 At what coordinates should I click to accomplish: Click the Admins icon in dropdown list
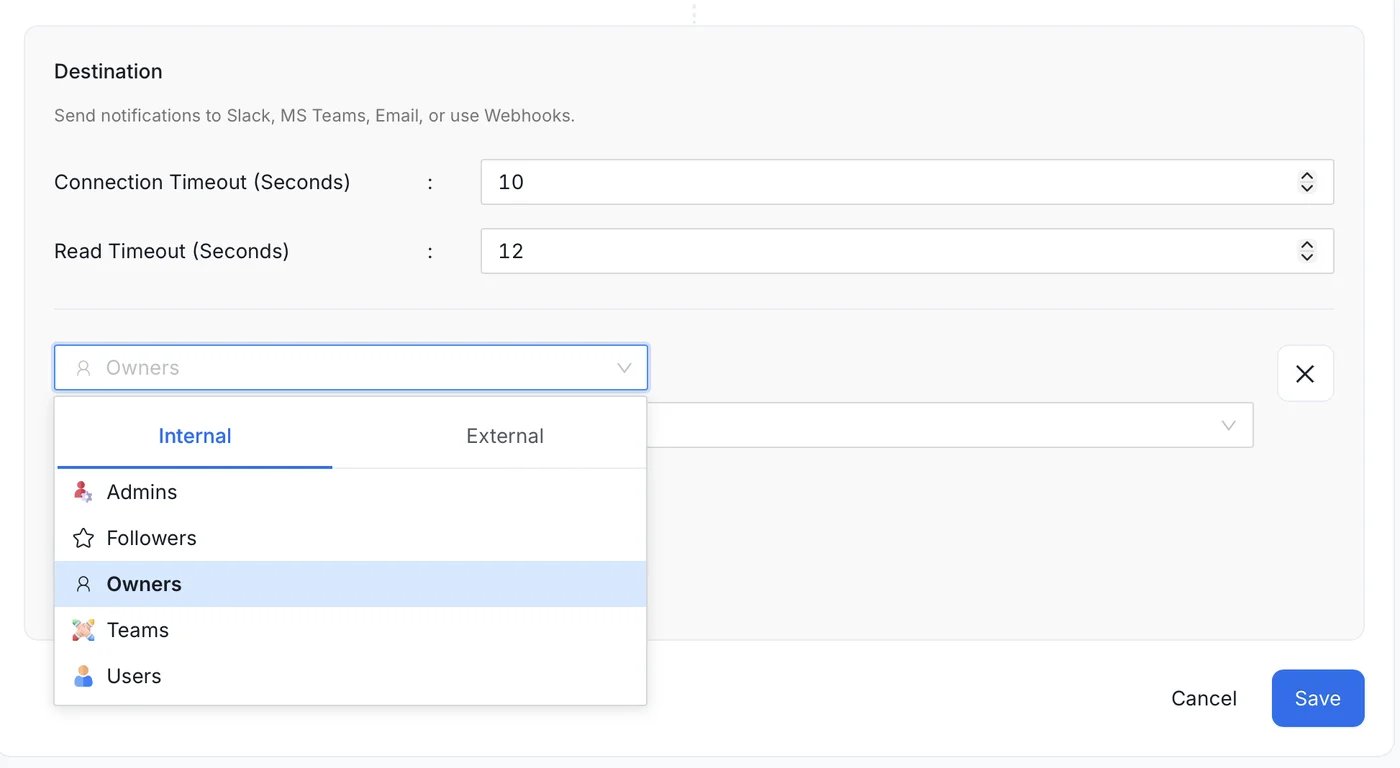(x=83, y=492)
